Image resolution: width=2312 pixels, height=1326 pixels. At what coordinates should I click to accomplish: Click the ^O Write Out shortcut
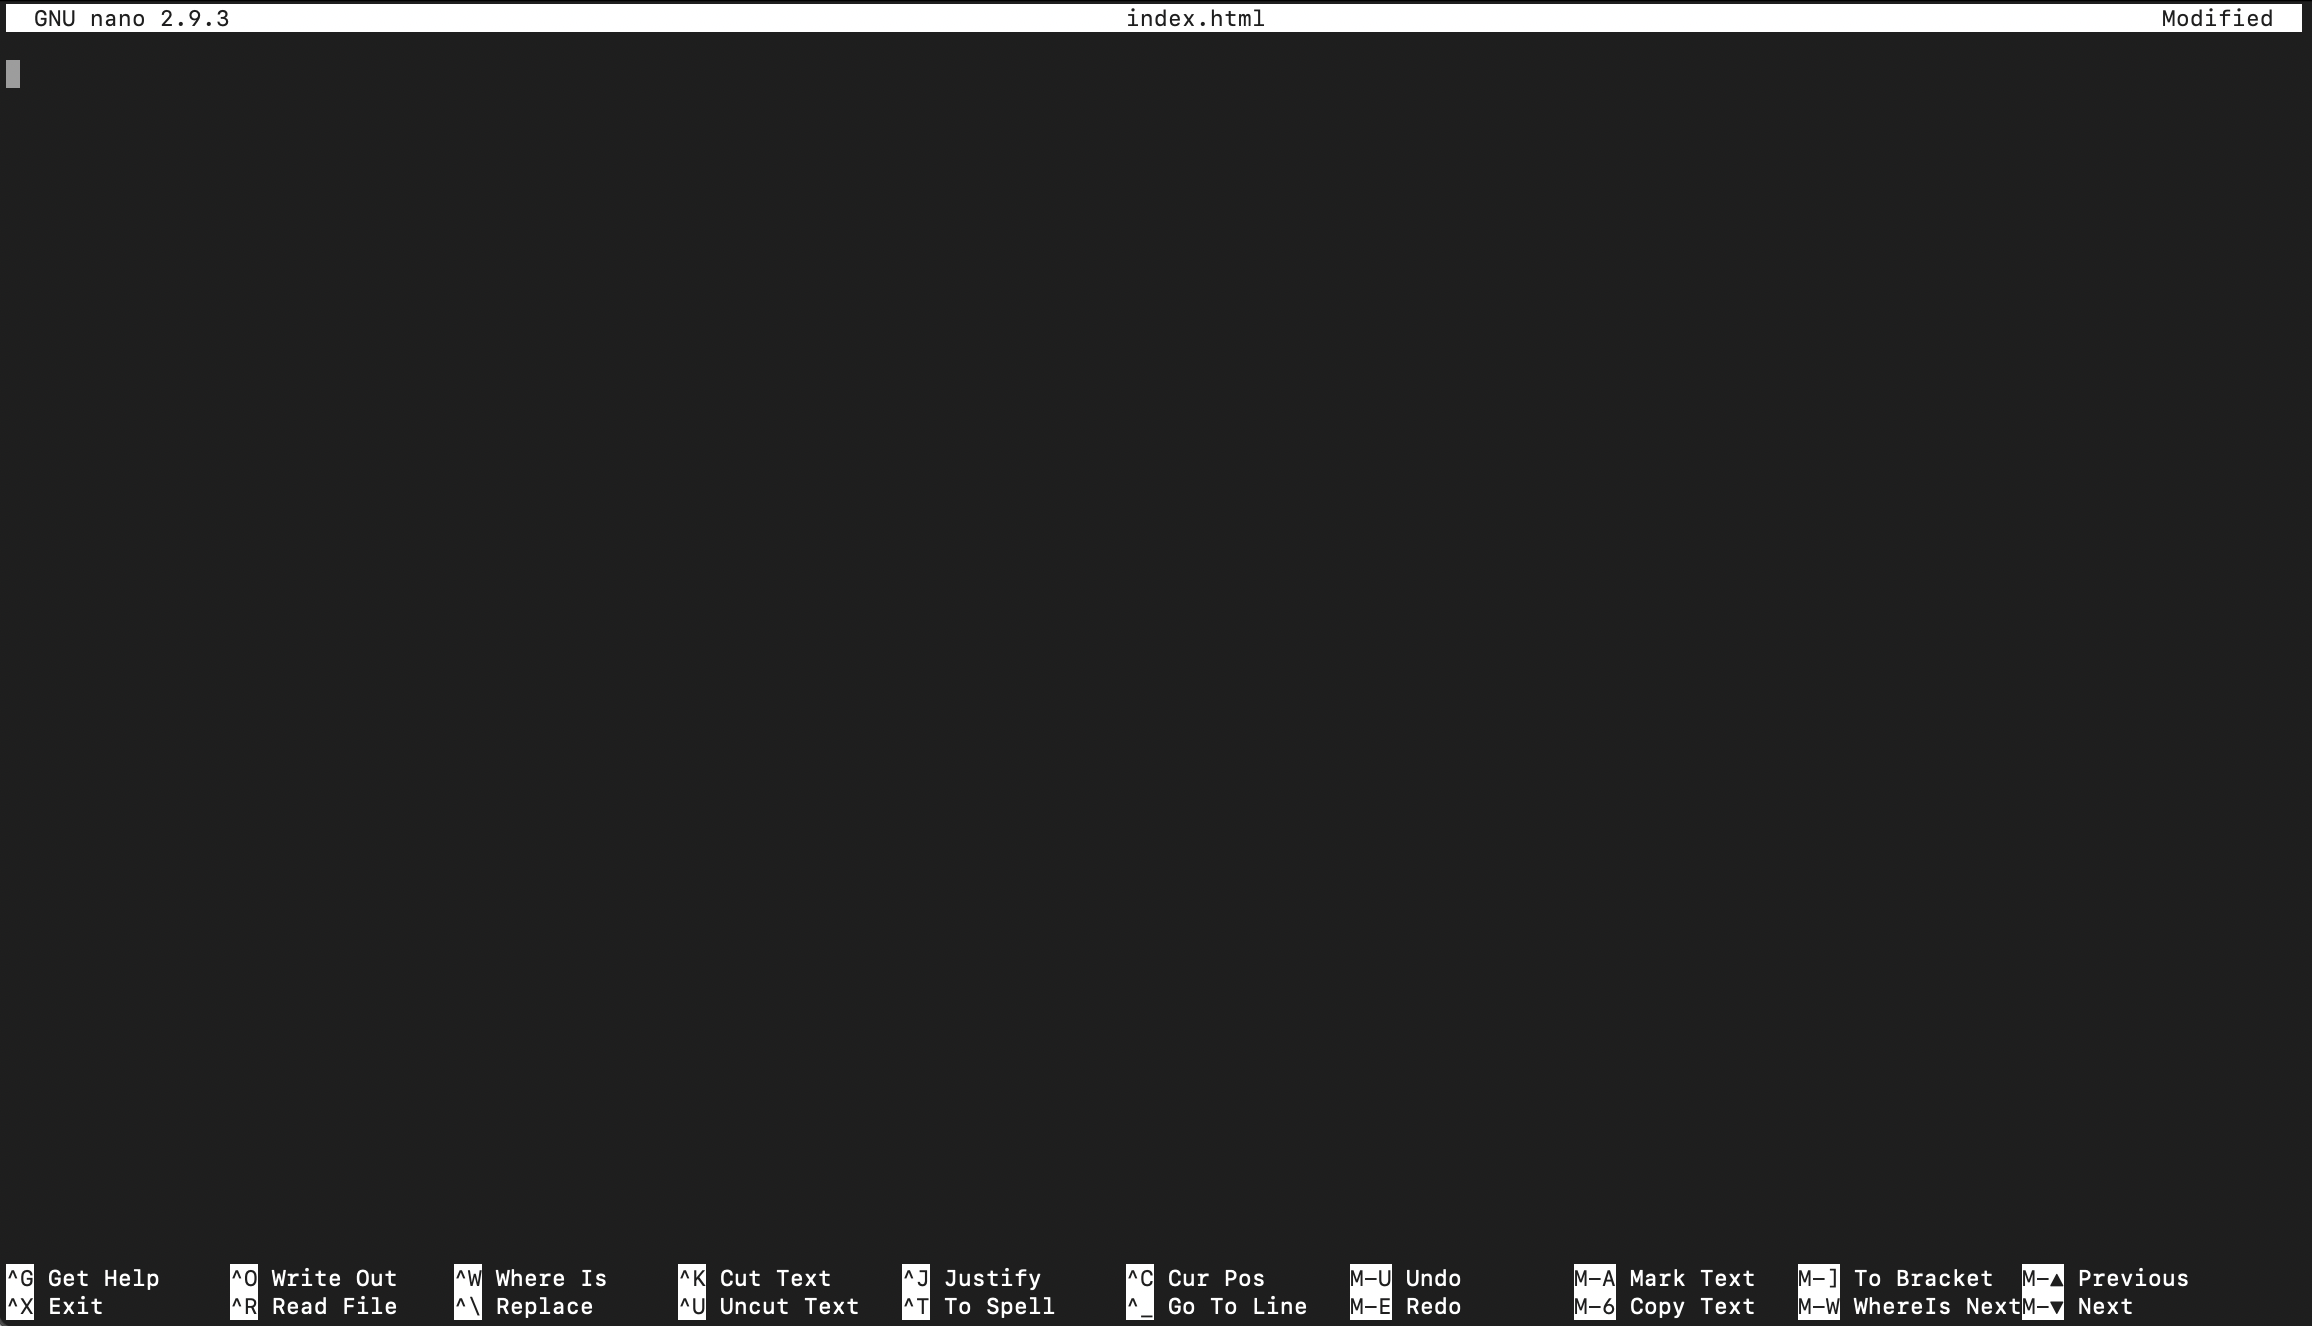point(314,1278)
